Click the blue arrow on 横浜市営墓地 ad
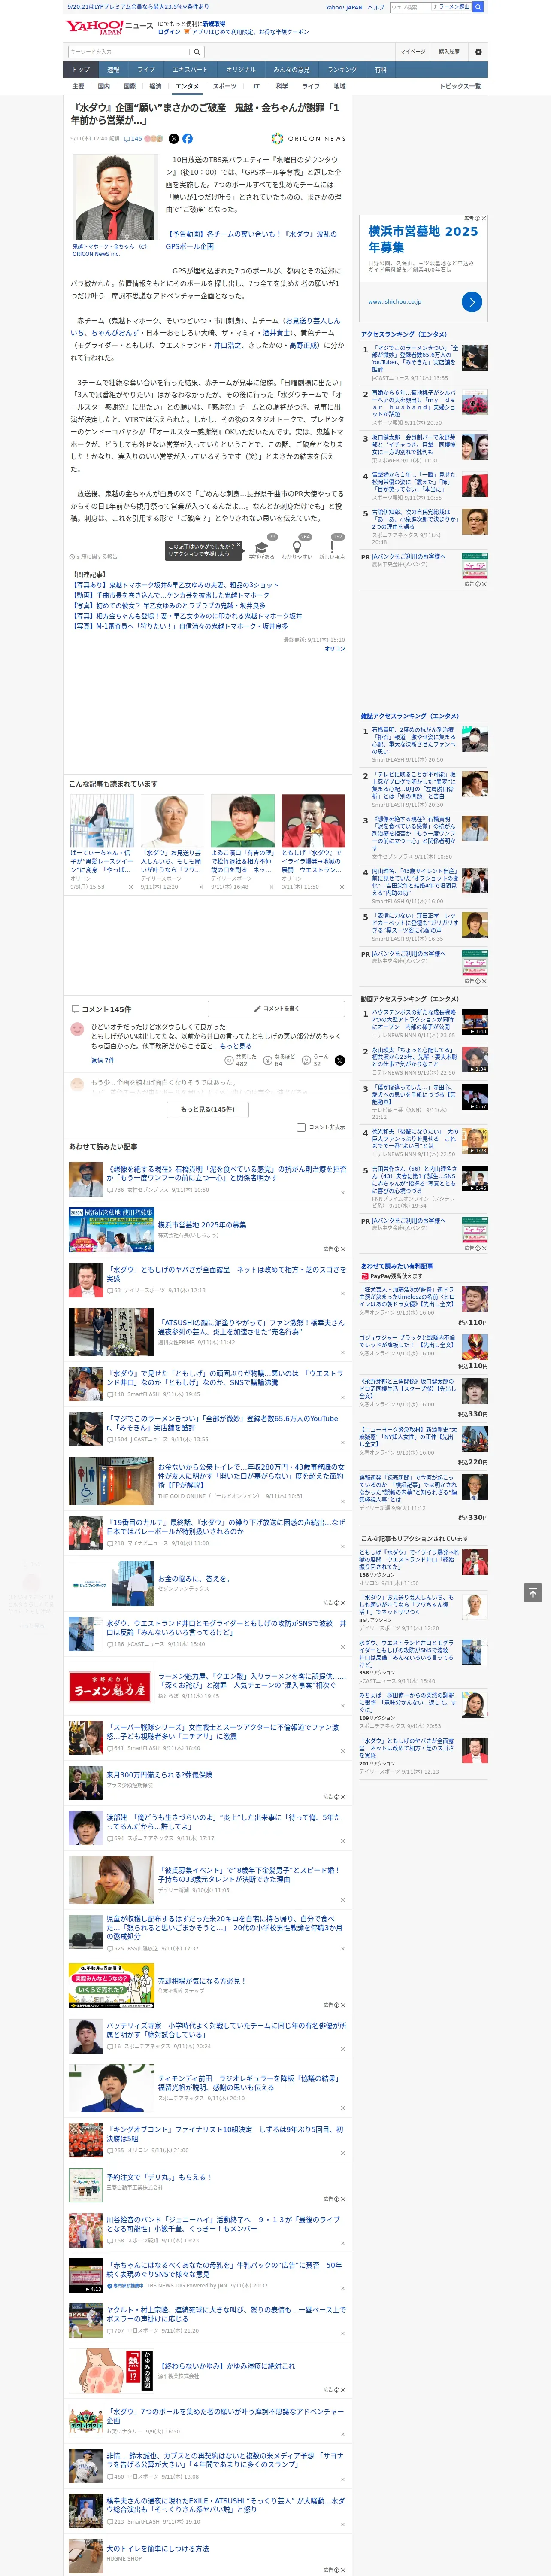Image resolution: width=551 pixels, height=2576 pixels. click(472, 301)
